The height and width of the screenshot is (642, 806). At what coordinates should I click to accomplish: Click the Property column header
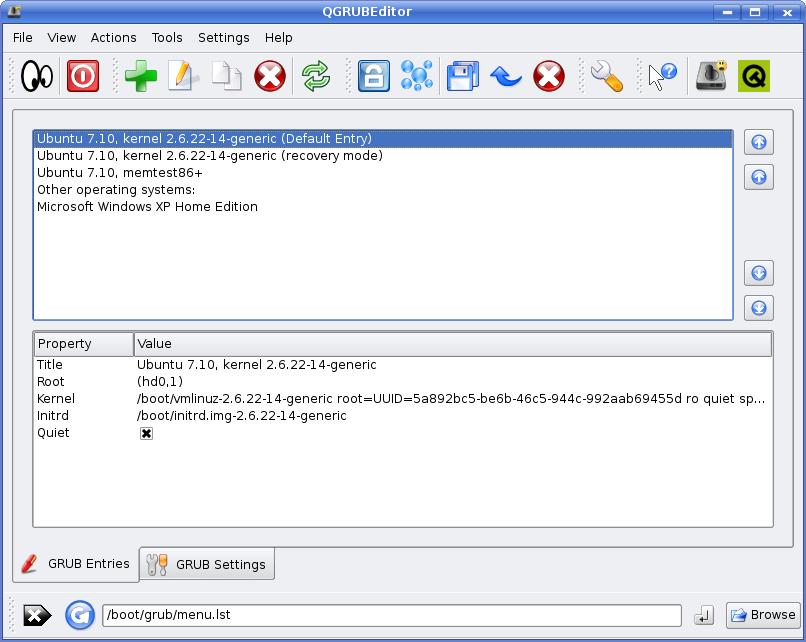84,344
